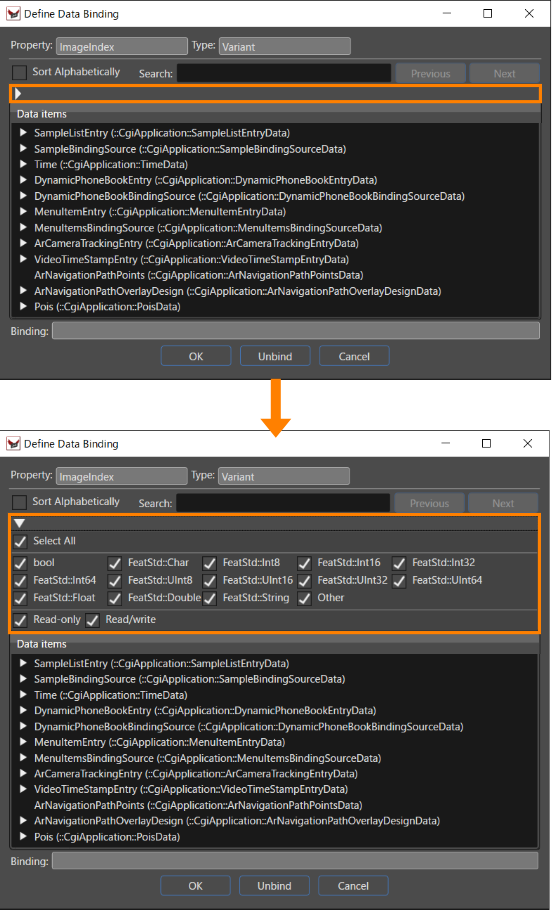Screen dimensions: 552x910
Task: Click Binding field in lower dialog
Action: tap(295, 861)
